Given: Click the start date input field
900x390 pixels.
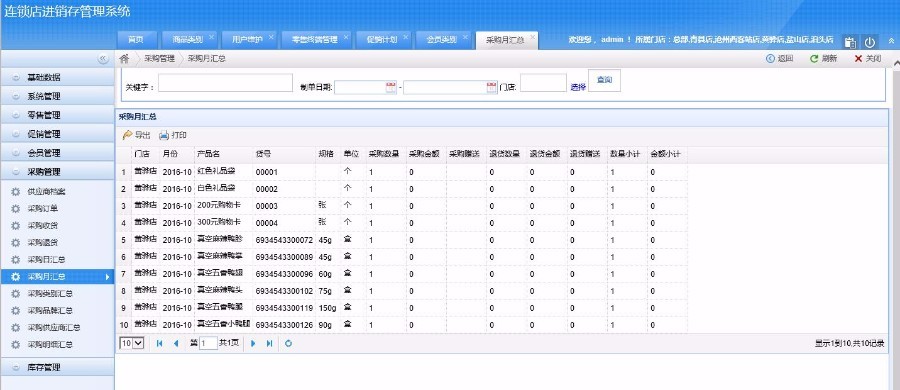Looking at the screenshot, I should pos(360,87).
